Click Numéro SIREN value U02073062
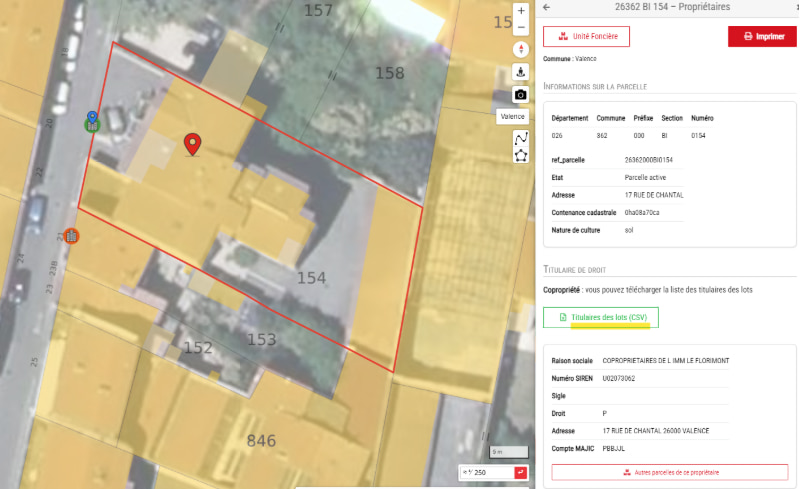The height and width of the screenshot is (489, 801). 619,379
